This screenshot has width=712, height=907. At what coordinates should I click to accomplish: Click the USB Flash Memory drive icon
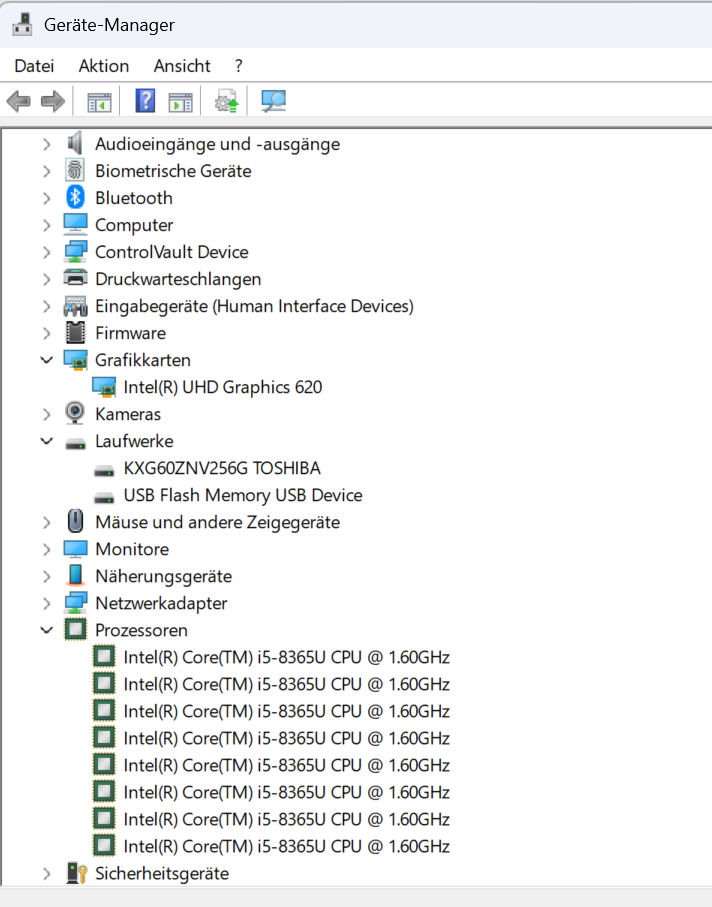(104, 497)
